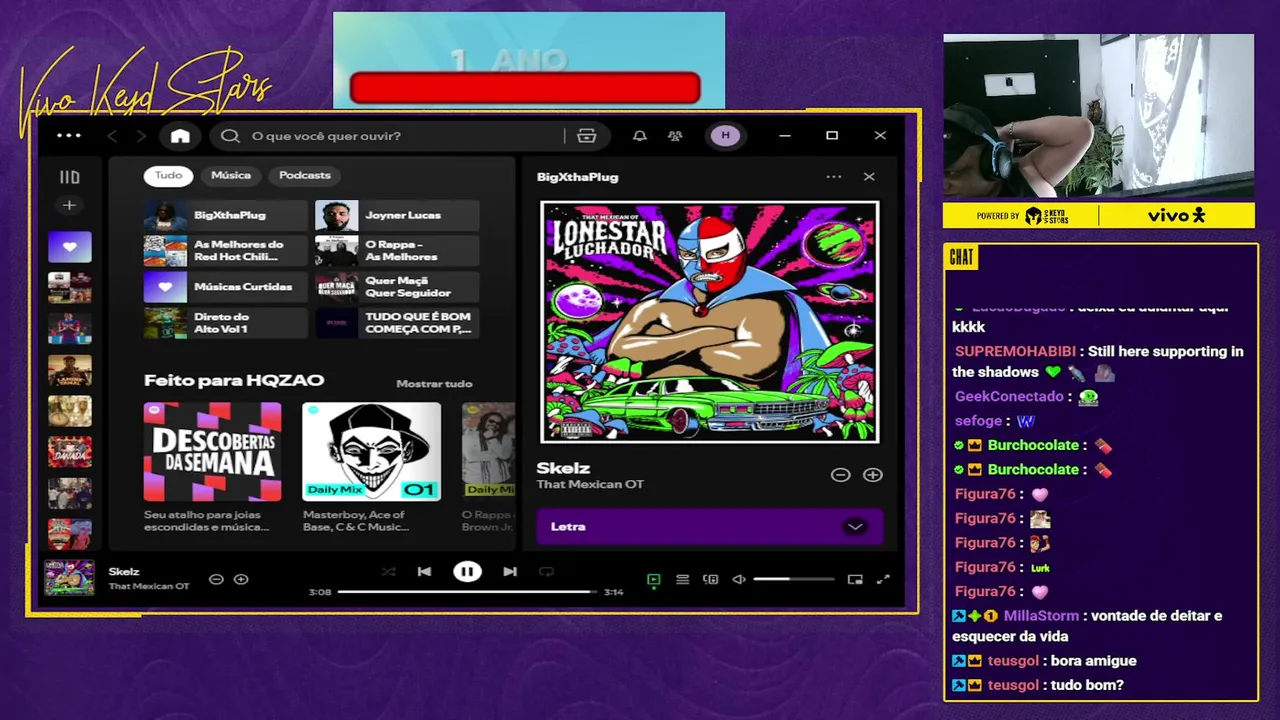Close the BigXthaPlug now playing panel
Viewport: 1280px width, 720px height.
pos(869,177)
